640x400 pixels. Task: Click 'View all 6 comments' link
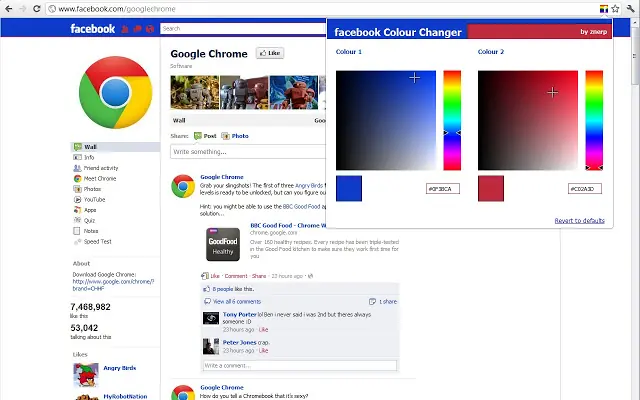pyautogui.click(x=237, y=302)
